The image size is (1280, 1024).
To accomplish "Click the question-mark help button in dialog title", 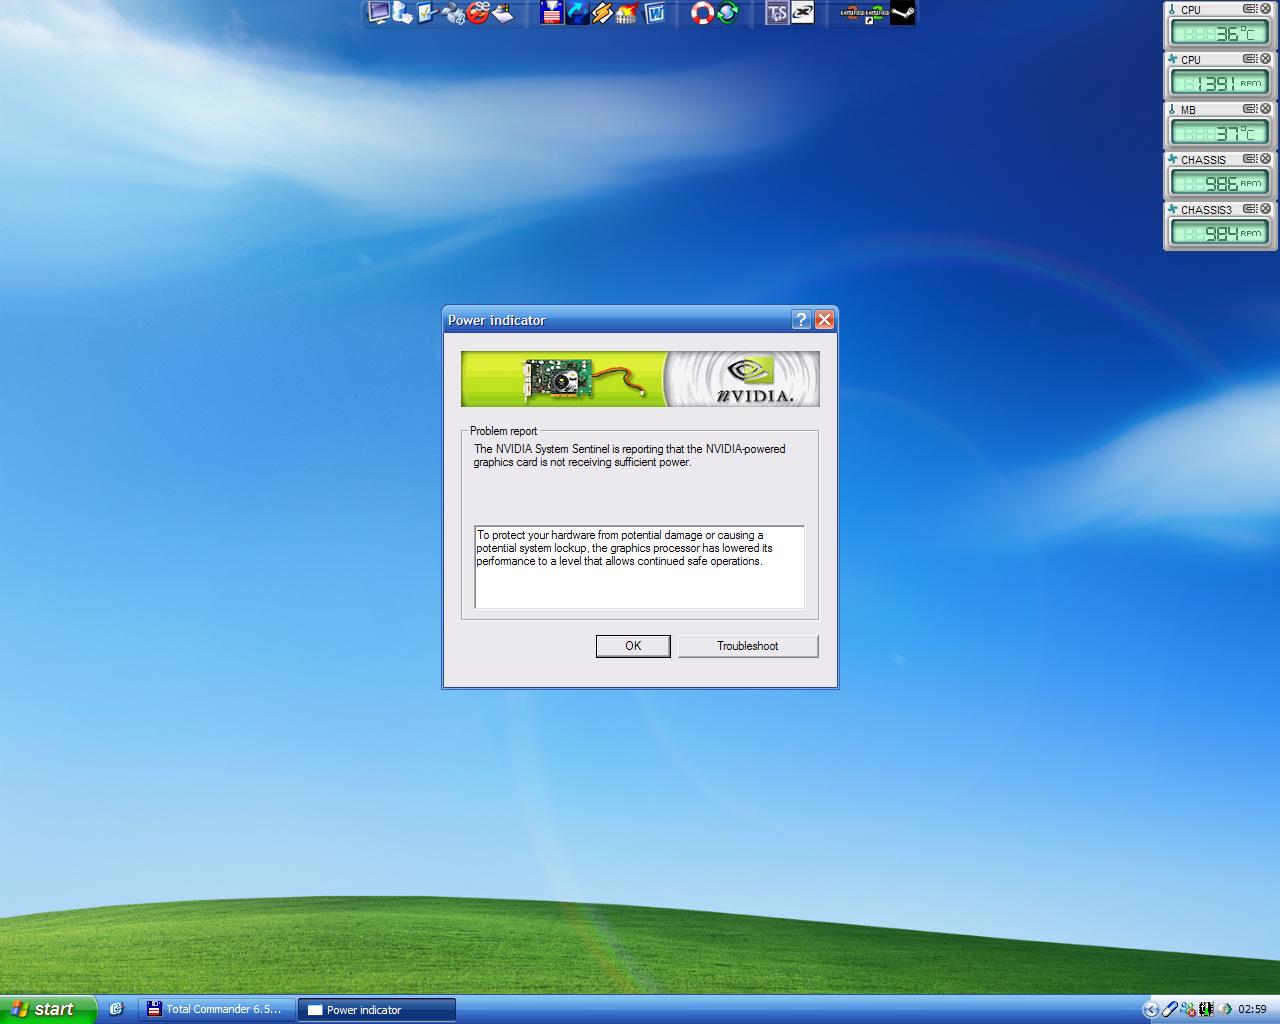I will 801,319.
